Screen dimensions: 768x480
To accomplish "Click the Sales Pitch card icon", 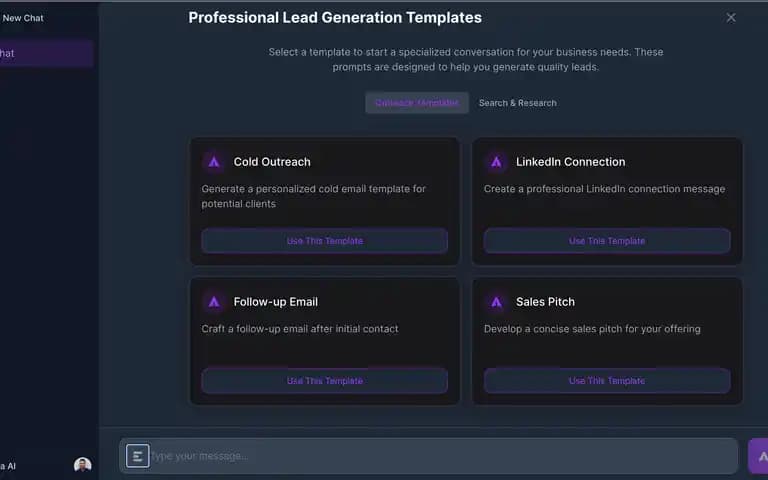I will click(x=496, y=302).
